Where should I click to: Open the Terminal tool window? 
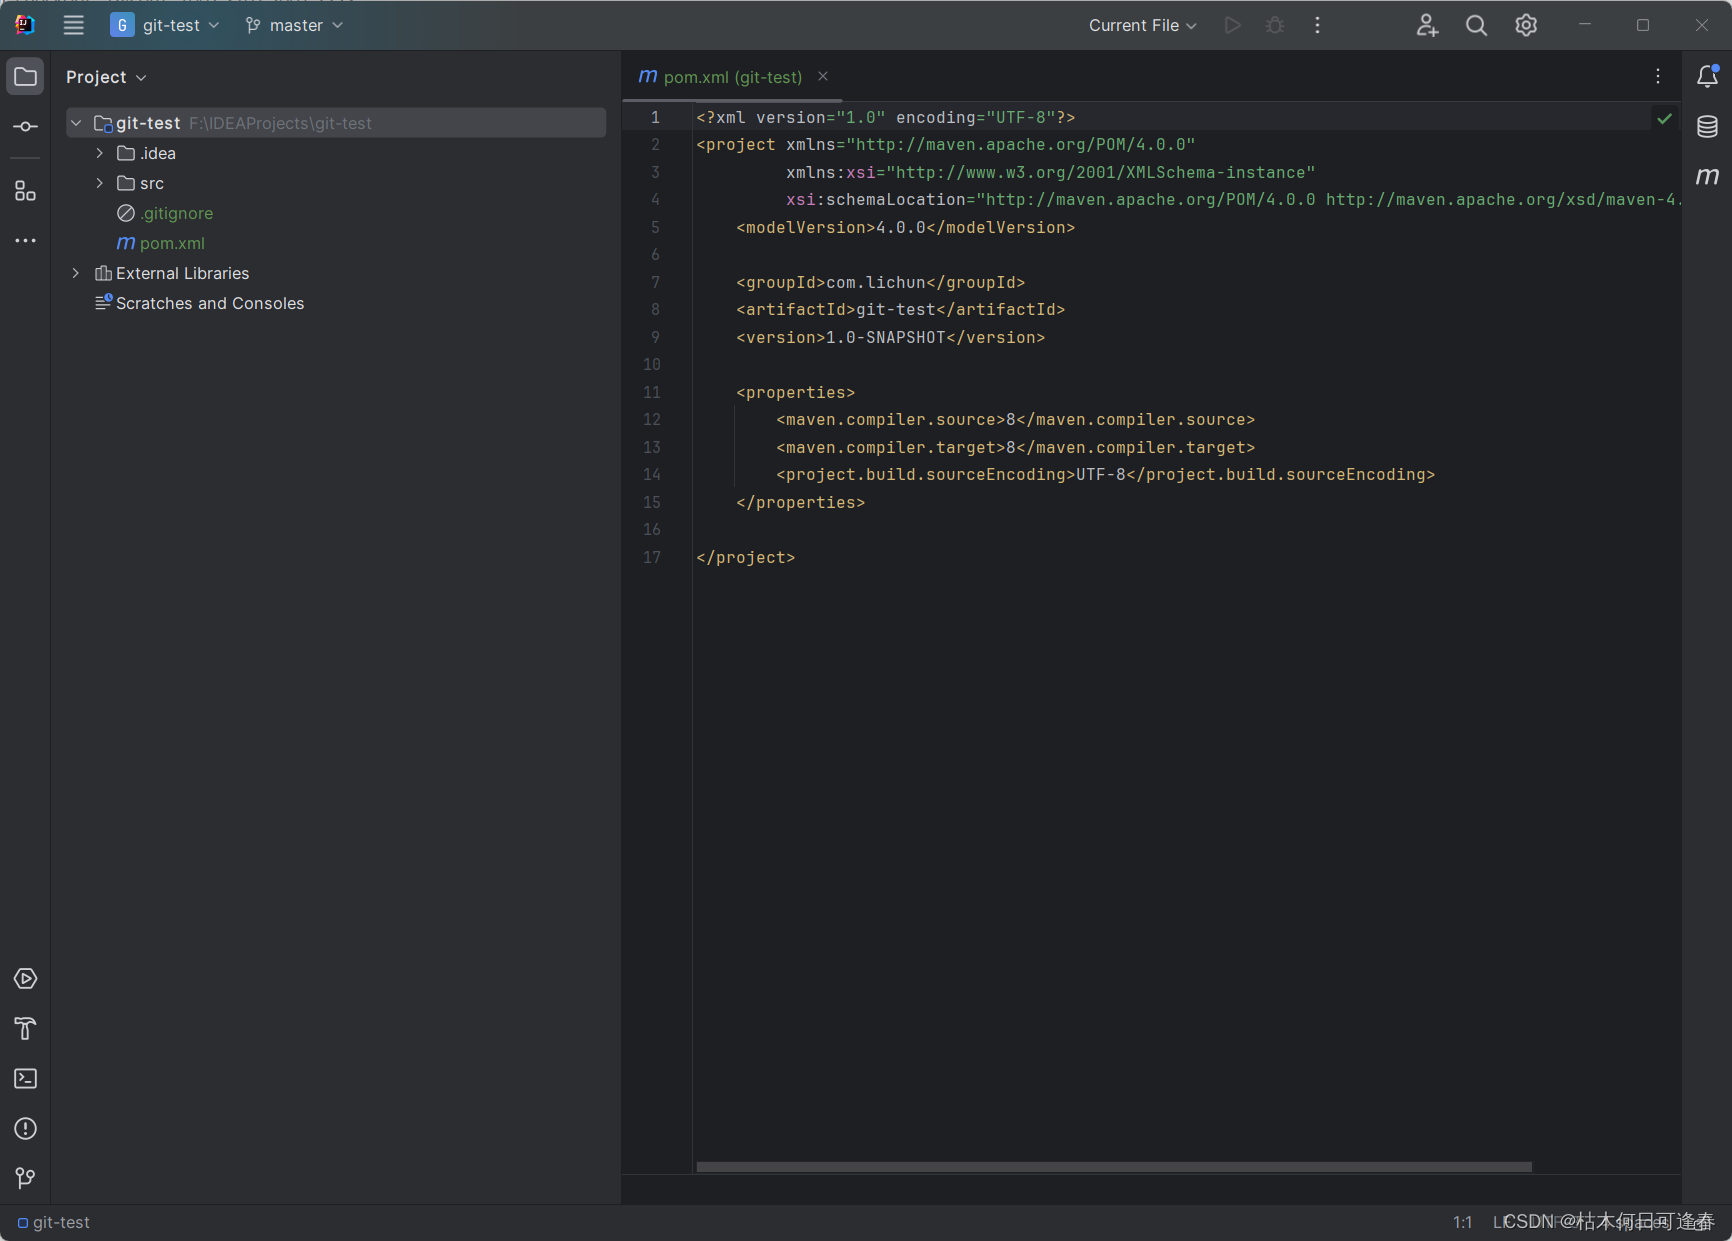pos(25,1079)
